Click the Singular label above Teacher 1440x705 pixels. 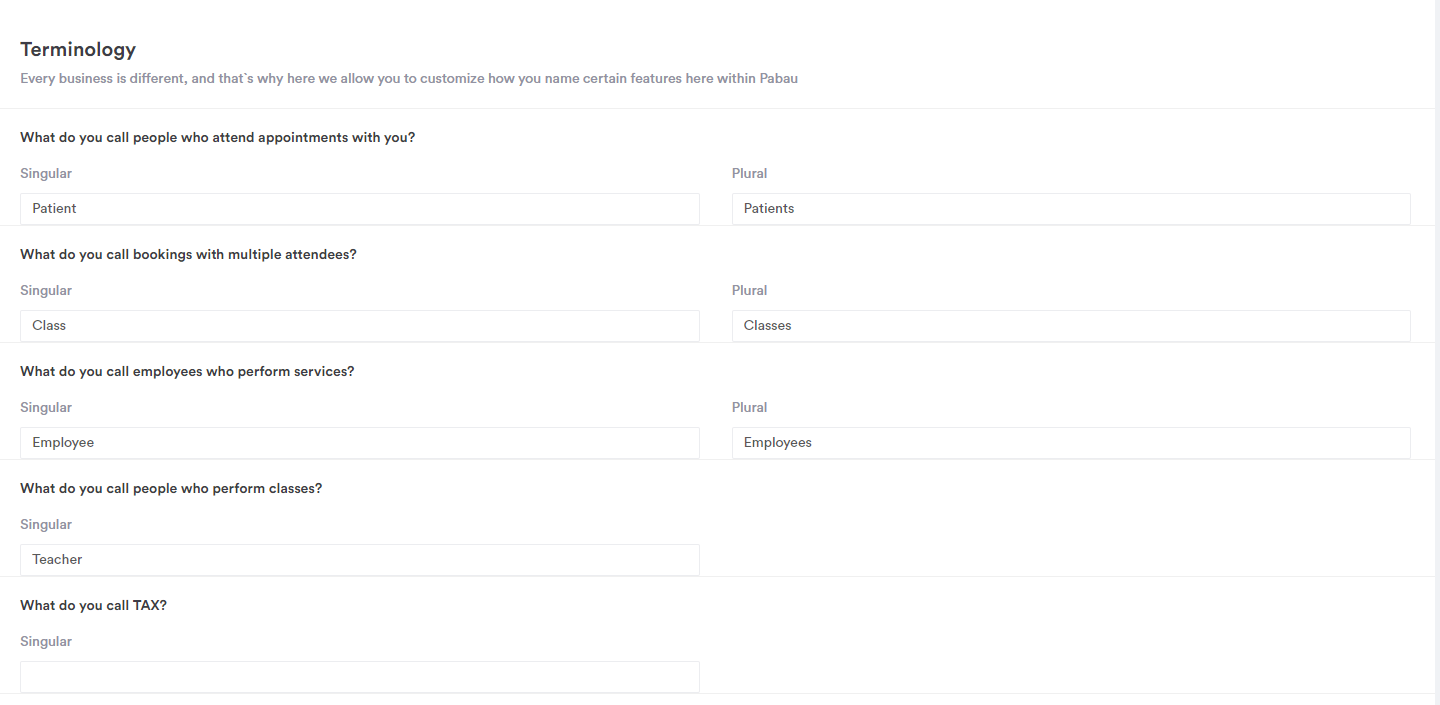point(46,524)
